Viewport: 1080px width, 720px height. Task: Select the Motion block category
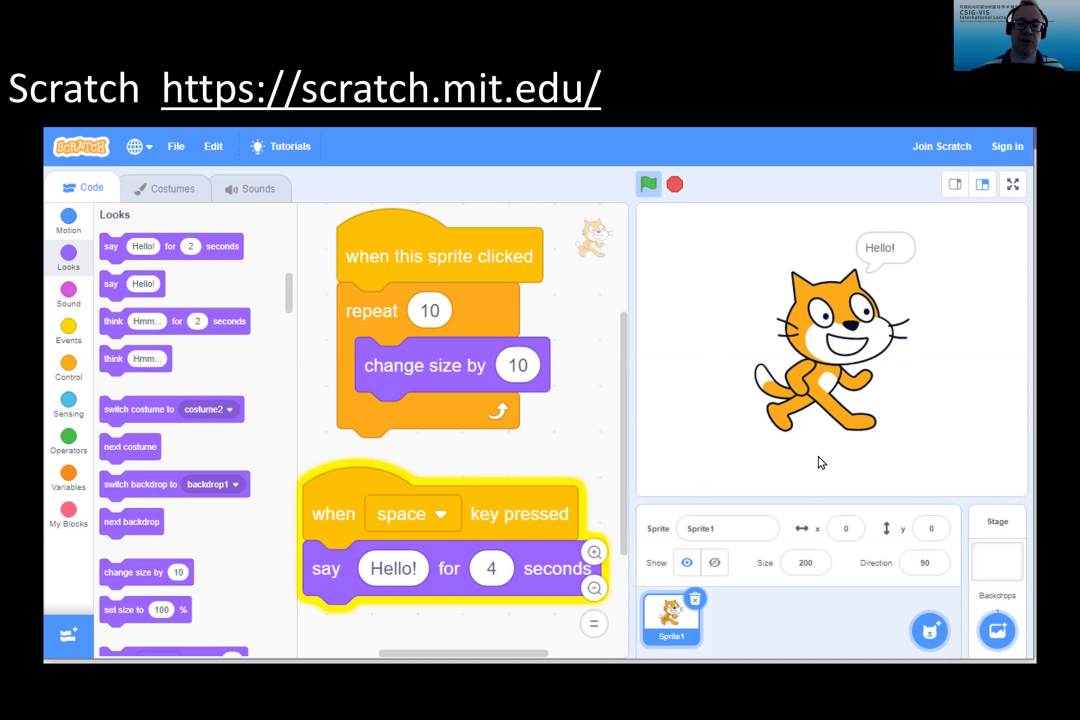coord(68,221)
